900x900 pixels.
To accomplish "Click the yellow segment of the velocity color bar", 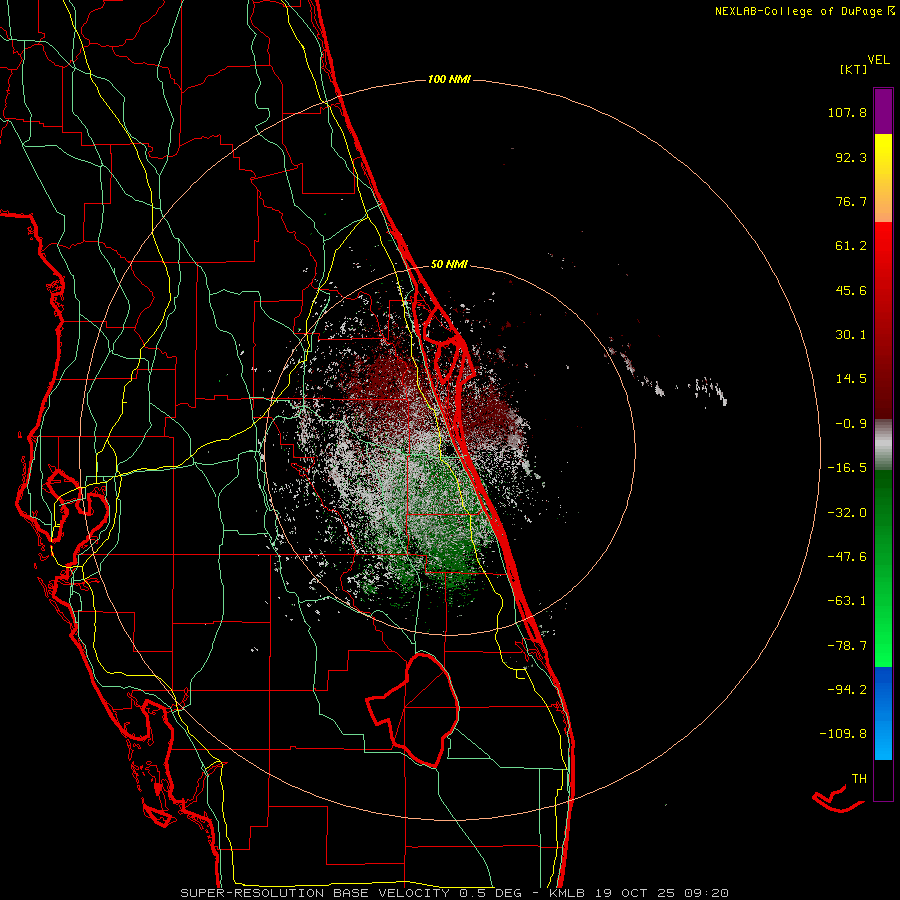I will 883,155.
